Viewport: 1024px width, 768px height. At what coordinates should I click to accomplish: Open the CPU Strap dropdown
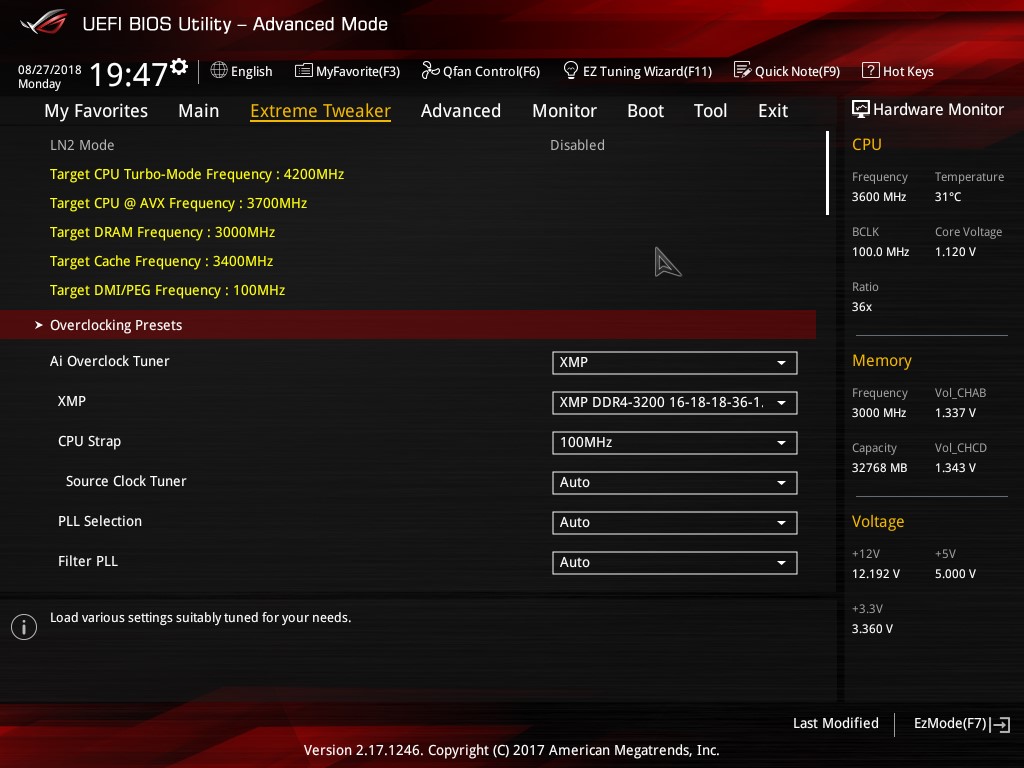tap(675, 443)
